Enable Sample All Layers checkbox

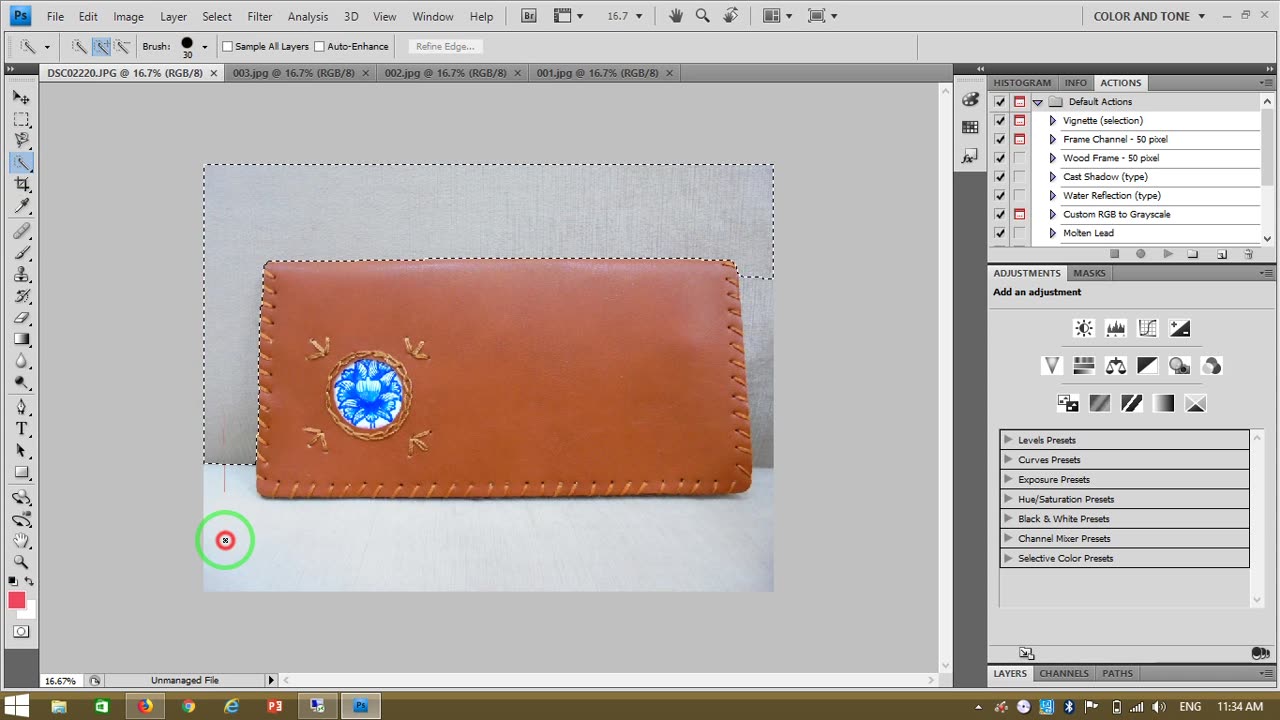[227, 46]
